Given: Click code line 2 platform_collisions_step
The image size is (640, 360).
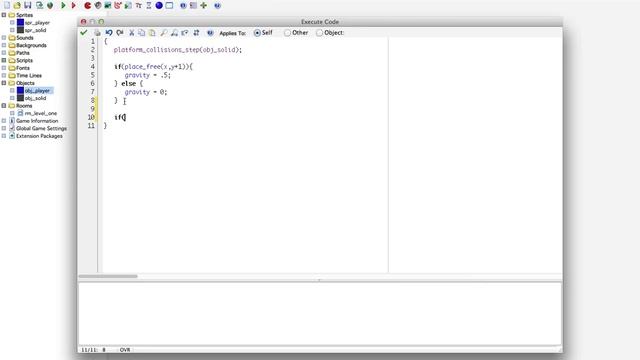Looking at the screenshot, I should click(x=178, y=50).
